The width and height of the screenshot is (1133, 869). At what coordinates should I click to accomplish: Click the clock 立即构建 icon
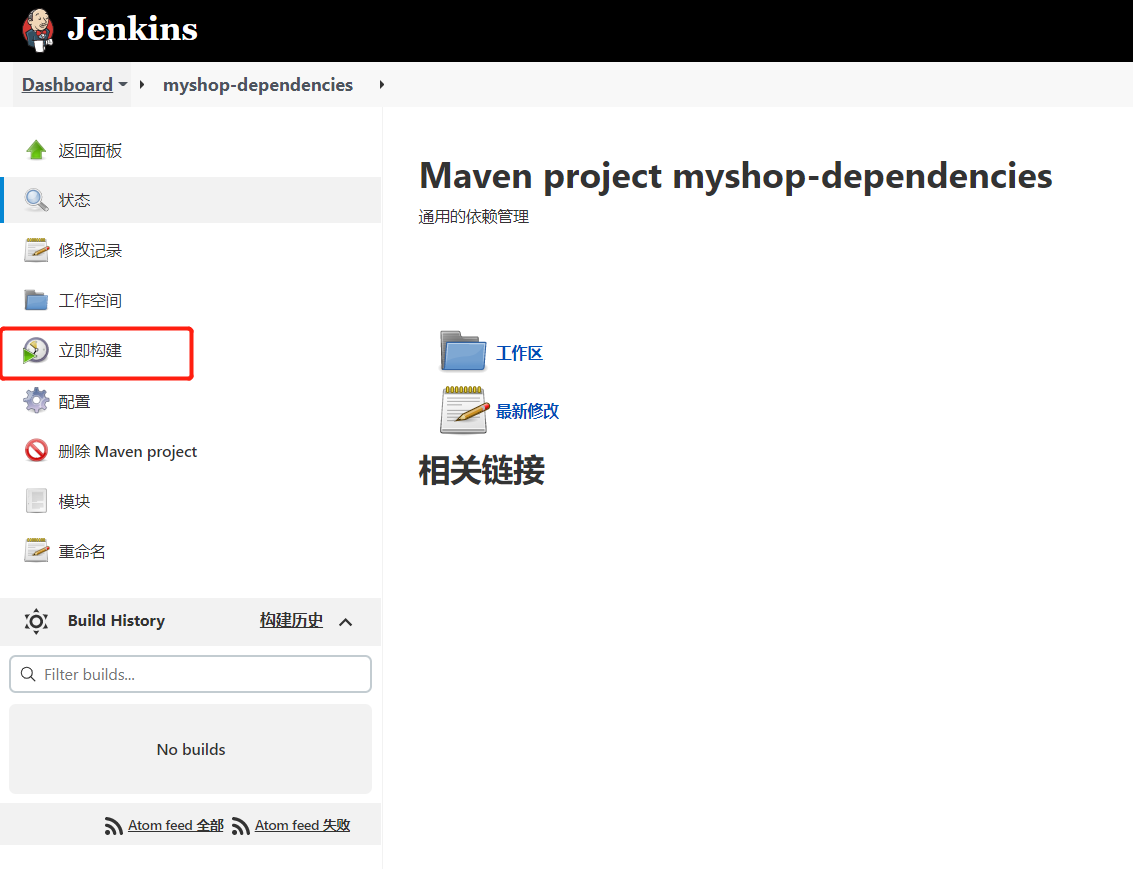[x=35, y=350]
